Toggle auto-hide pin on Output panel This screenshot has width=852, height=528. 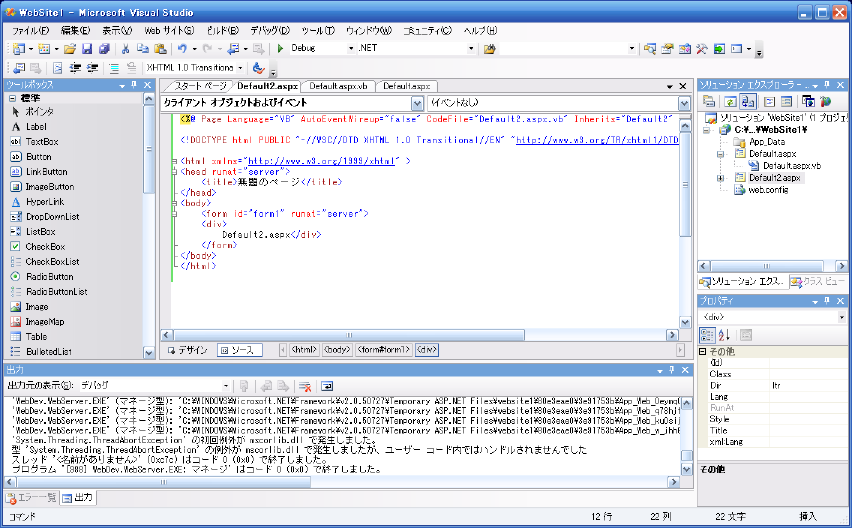point(672,370)
